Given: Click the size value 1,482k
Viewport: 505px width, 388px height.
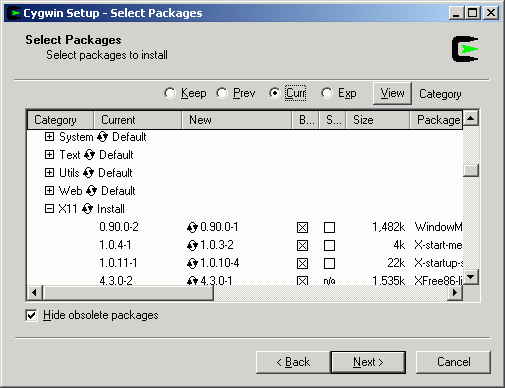Looking at the screenshot, I should coord(388,227).
